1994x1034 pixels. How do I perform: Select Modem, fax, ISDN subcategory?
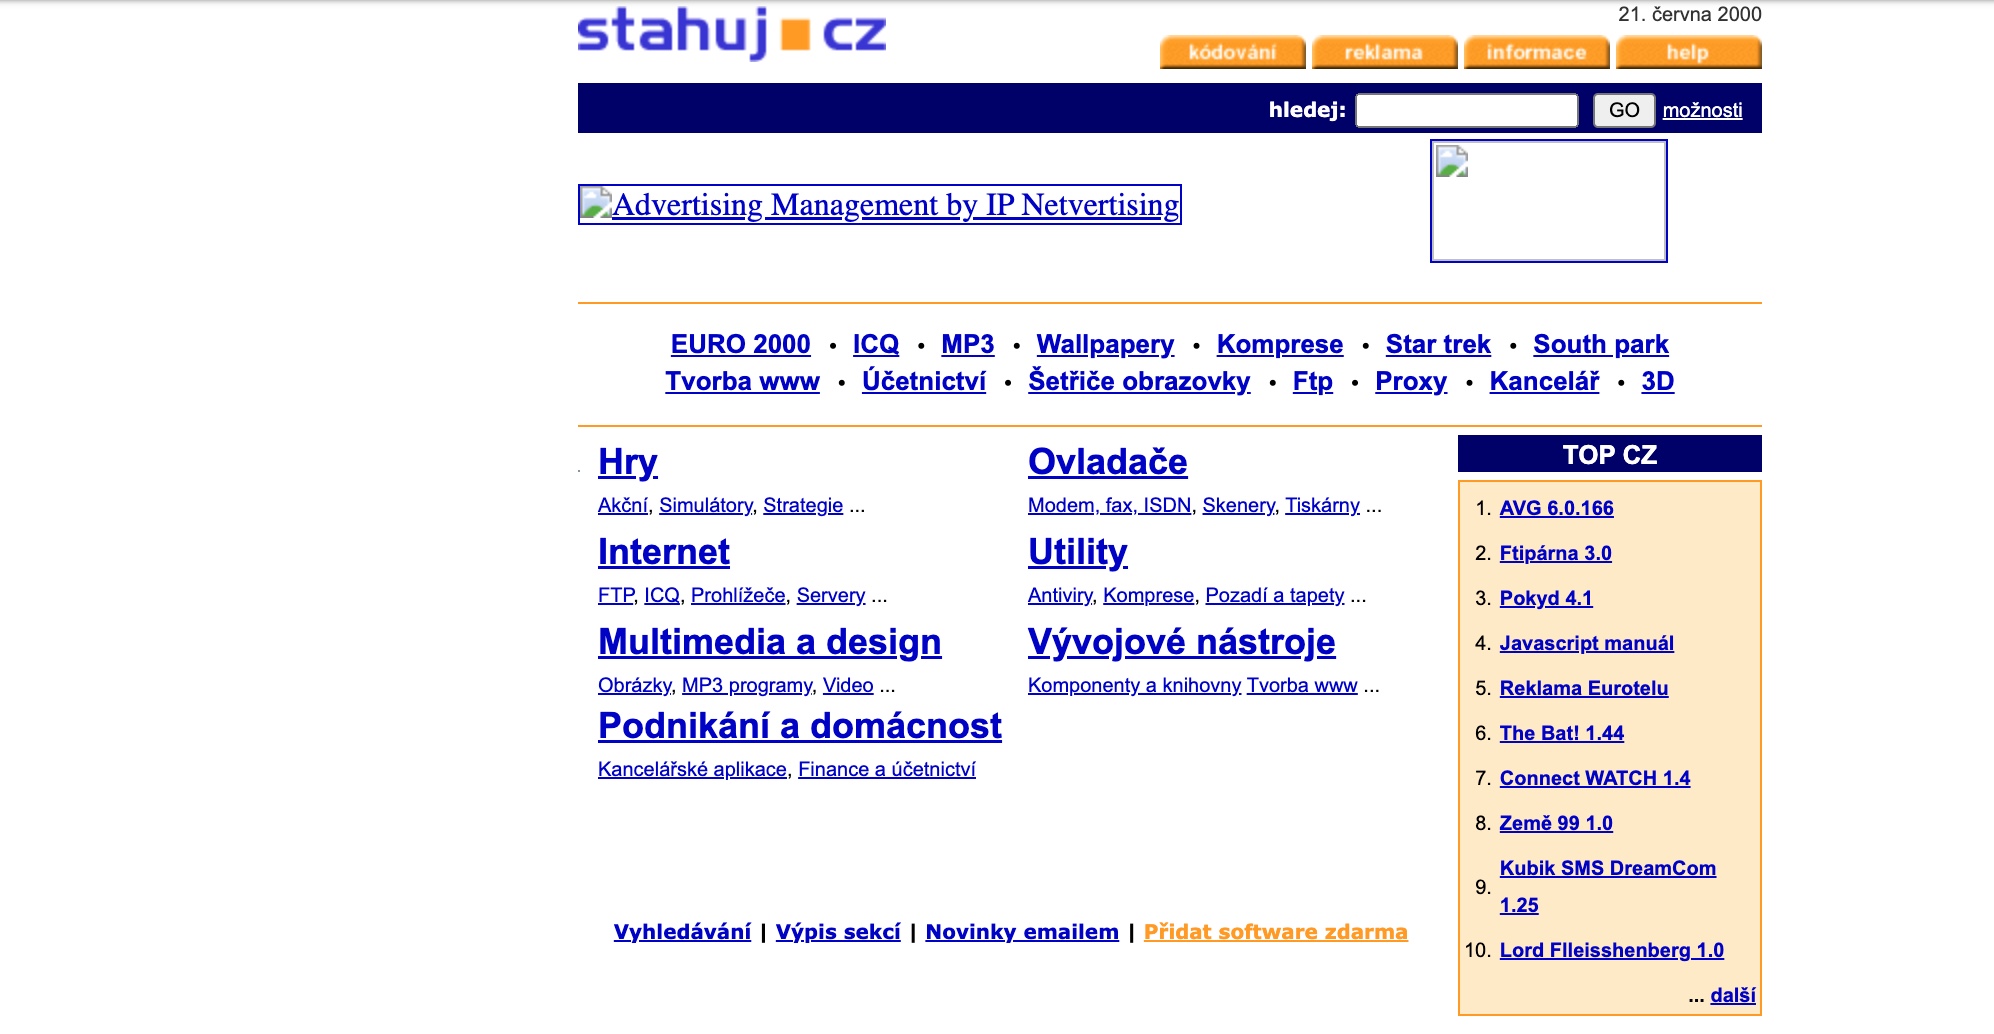click(x=1110, y=505)
